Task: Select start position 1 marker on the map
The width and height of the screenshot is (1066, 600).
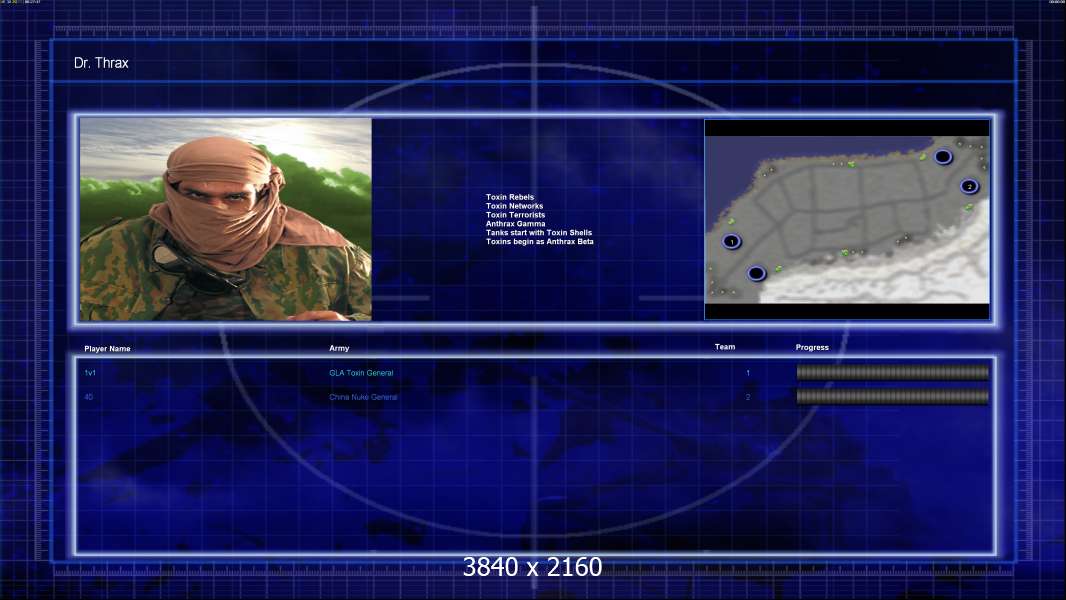Action: [x=732, y=241]
